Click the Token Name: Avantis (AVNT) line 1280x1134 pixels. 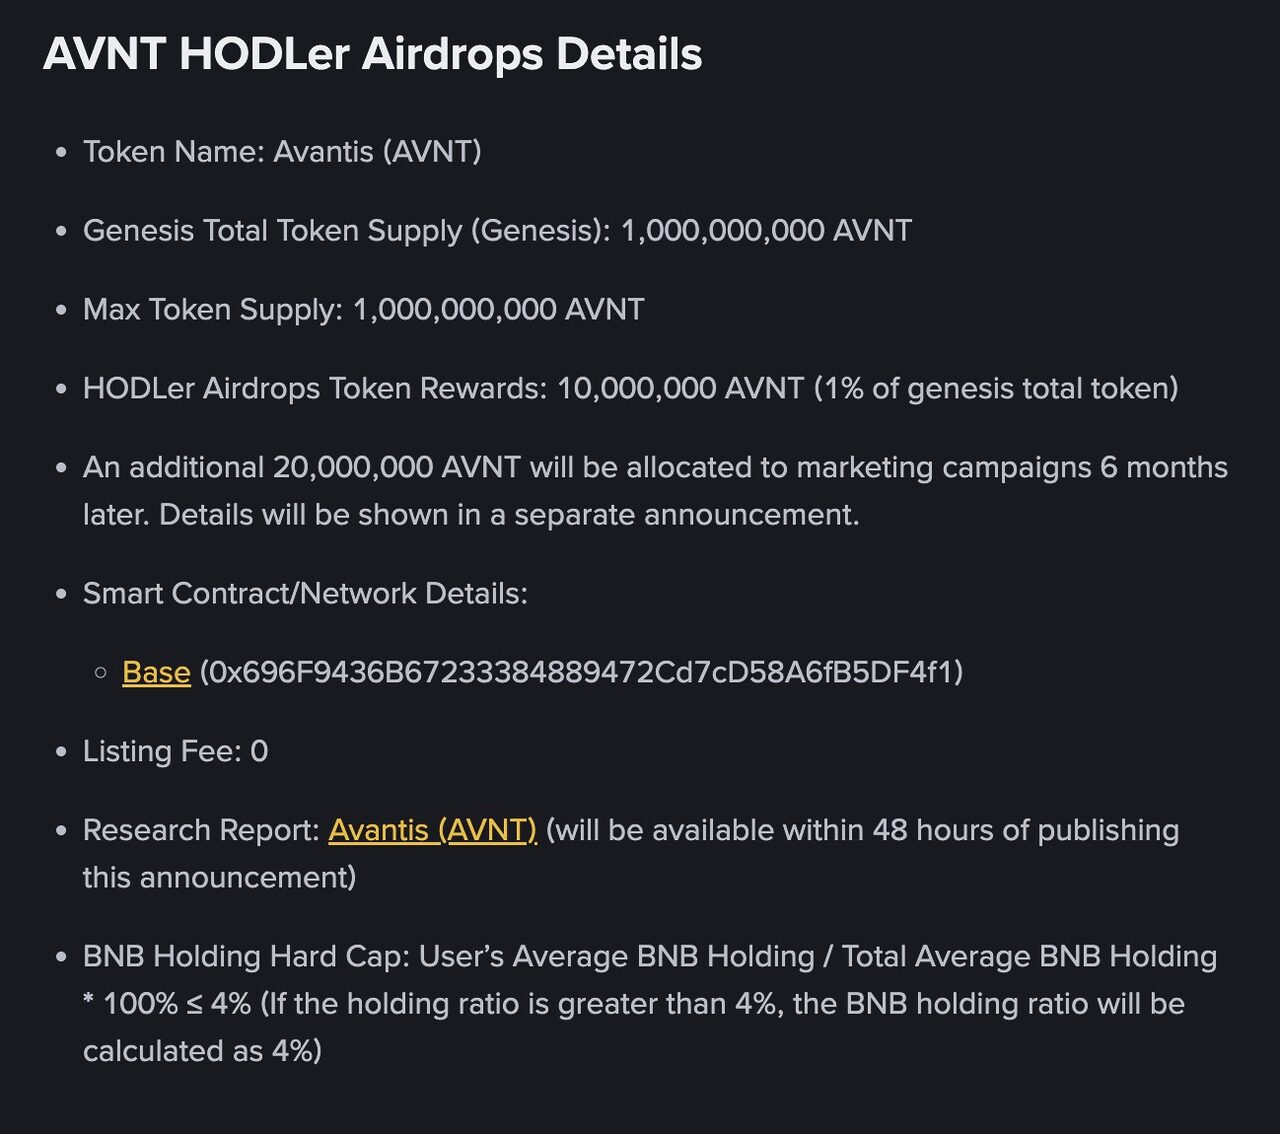click(x=282, y=152)
